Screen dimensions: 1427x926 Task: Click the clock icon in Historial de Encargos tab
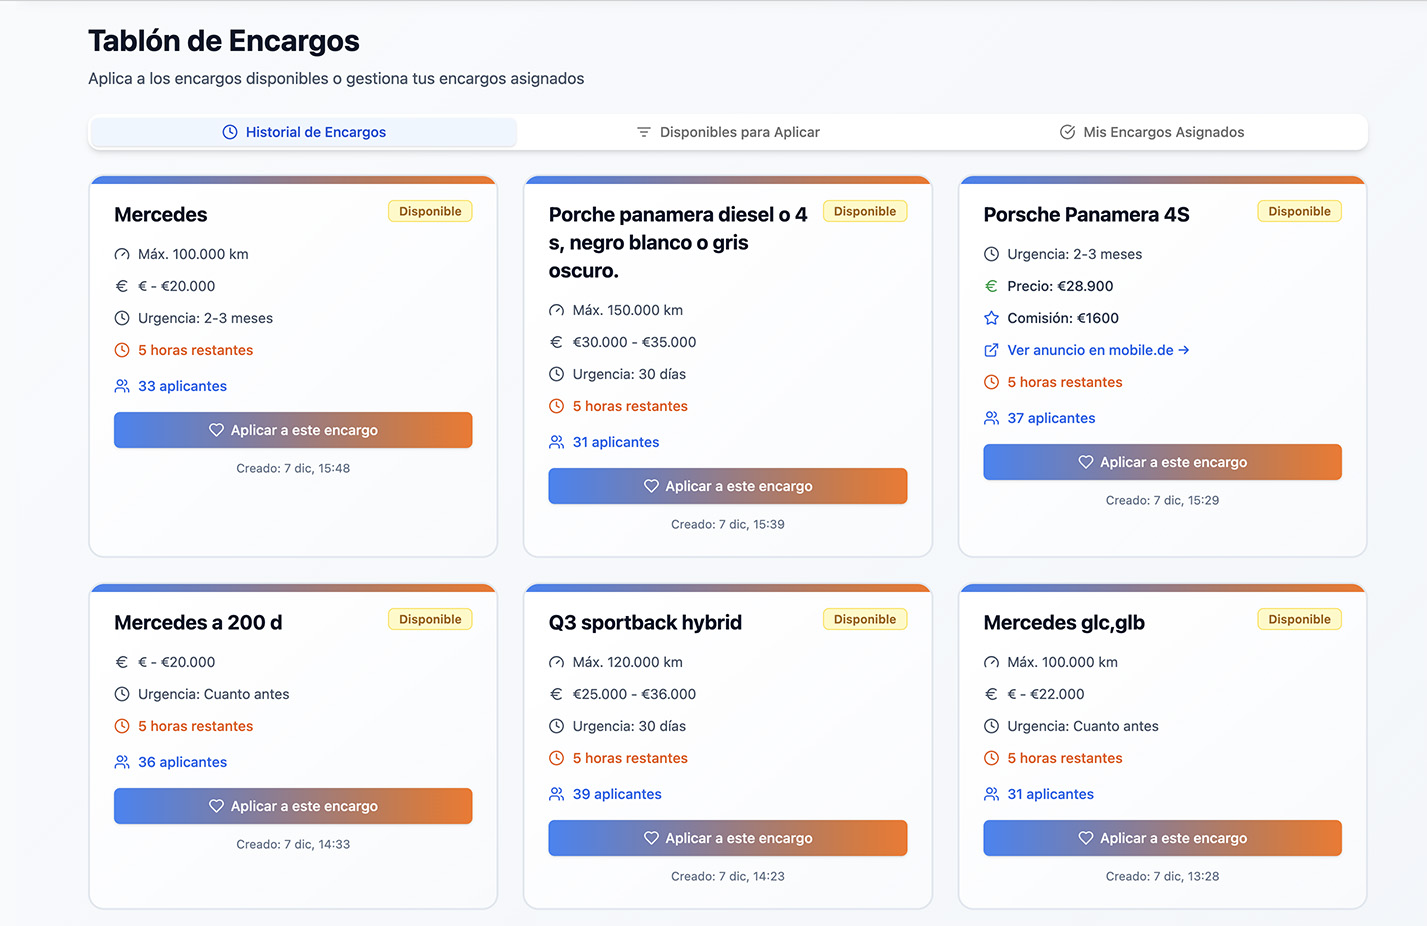[230, 132]
